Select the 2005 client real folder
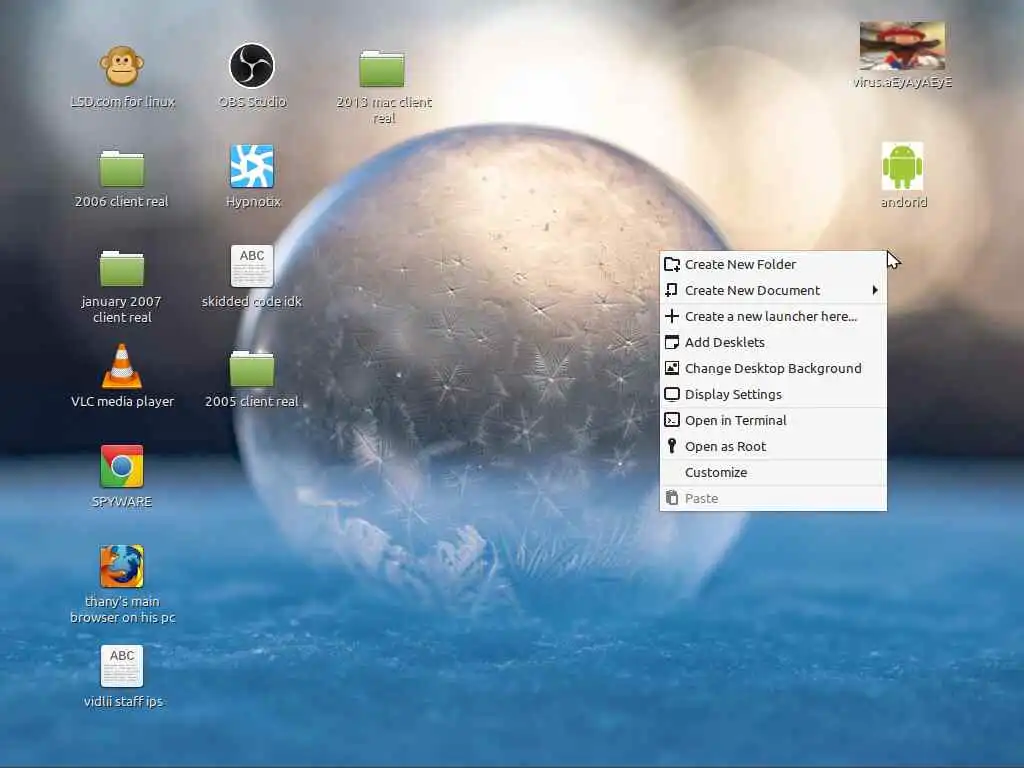The height and width of the screenshot is (768, 1024). coord(252,368)
